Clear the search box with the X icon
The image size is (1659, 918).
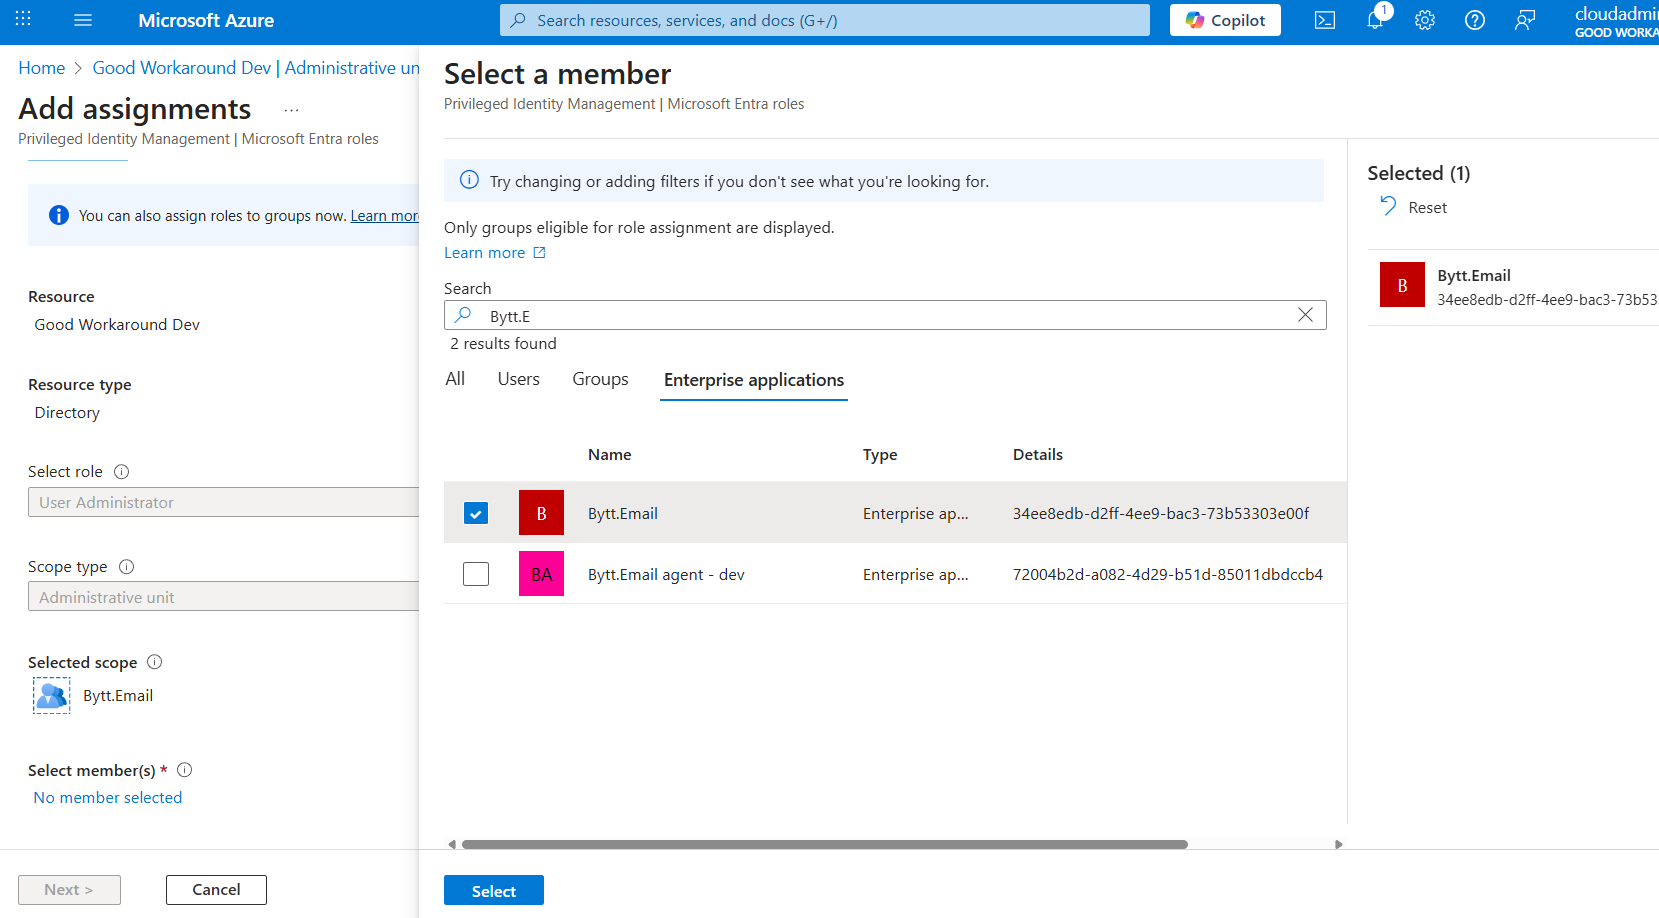click(1305, 315)
